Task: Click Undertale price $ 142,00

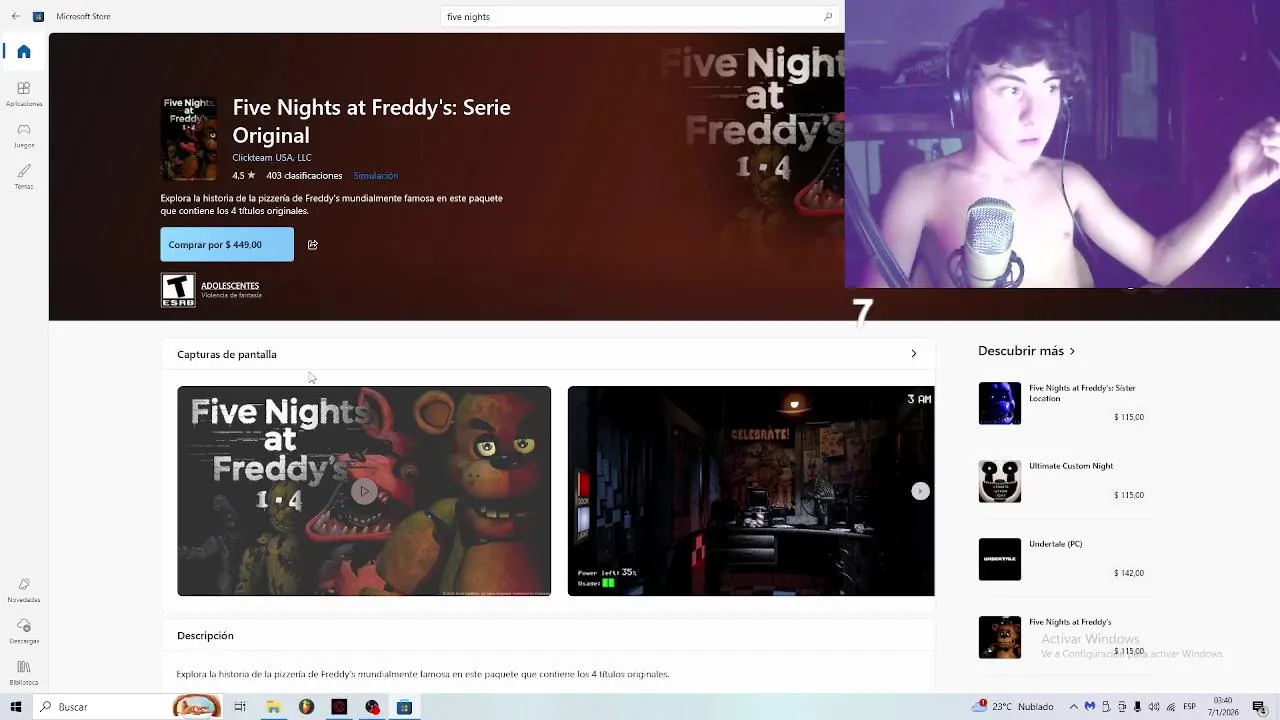Action: (1129, 573)
